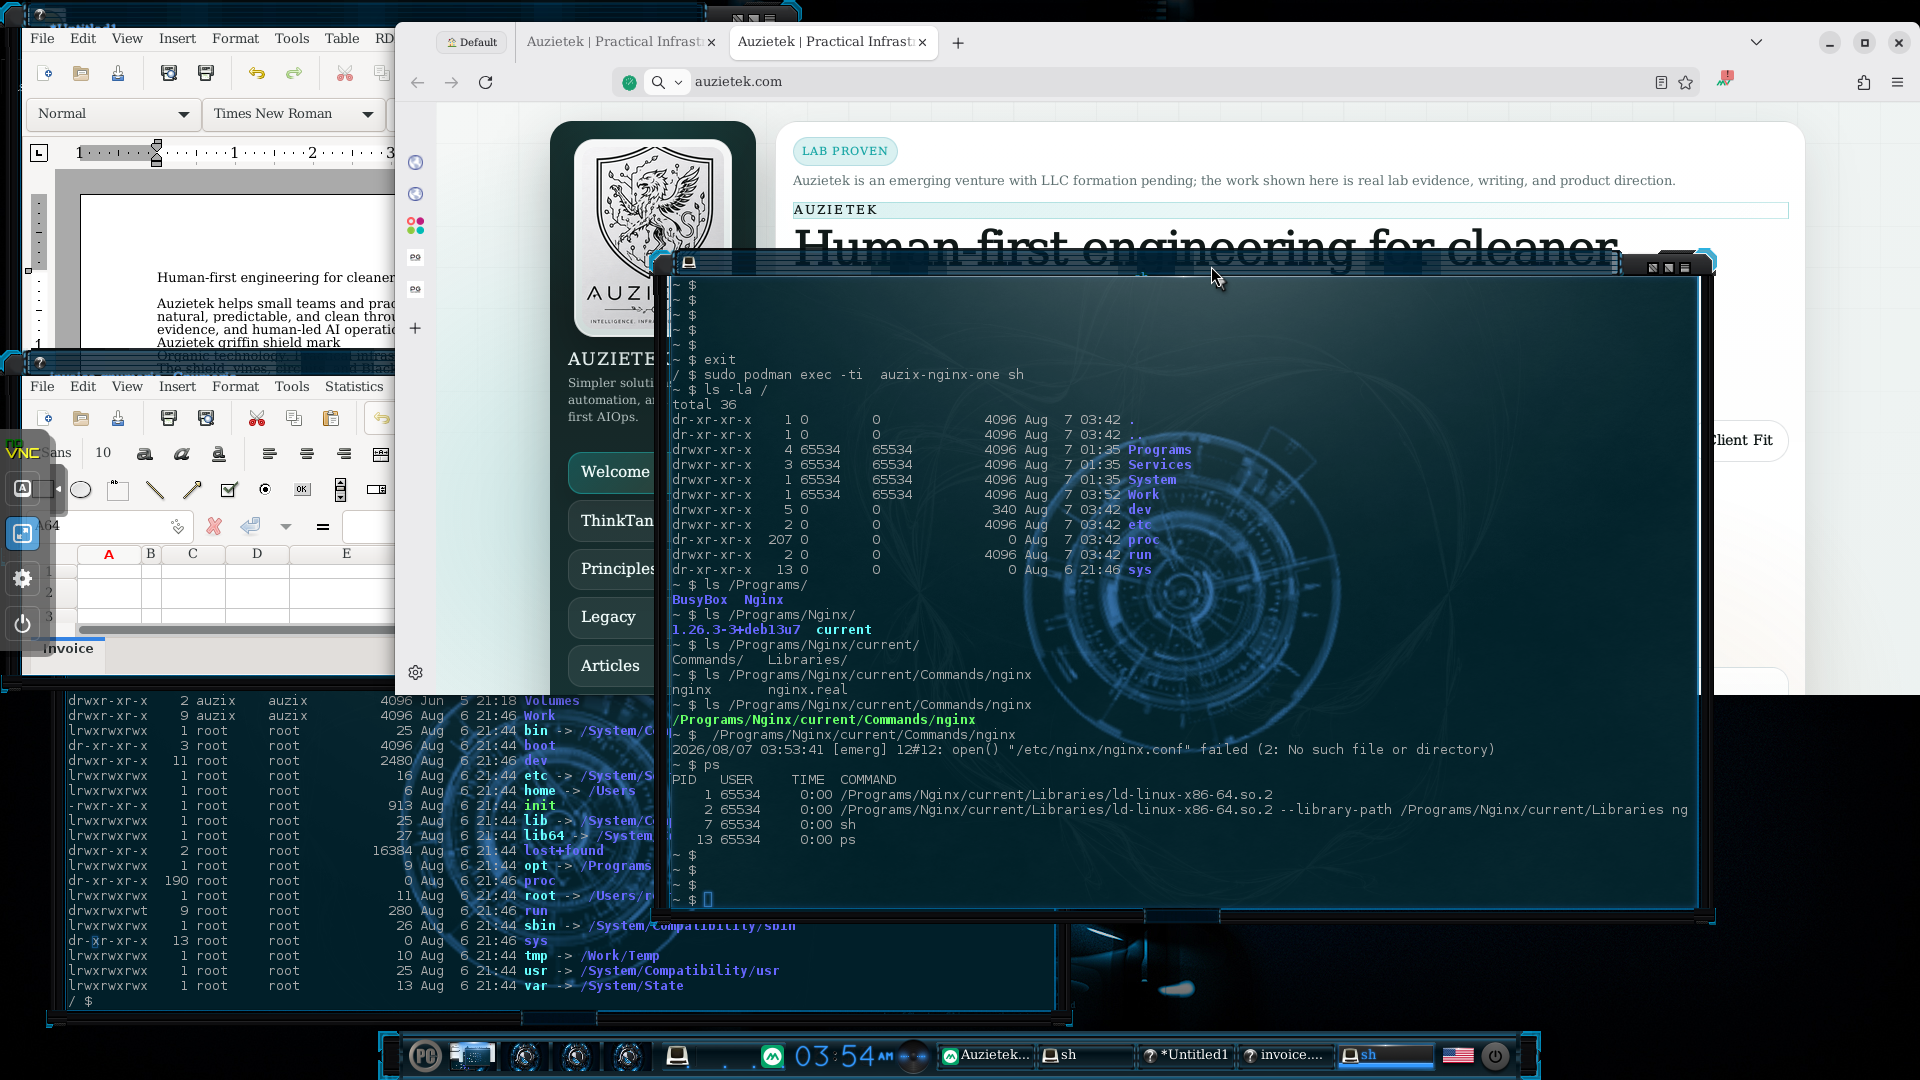Open AbiWord Format menu
The image size is (1920, 1080).
point(235,38)
